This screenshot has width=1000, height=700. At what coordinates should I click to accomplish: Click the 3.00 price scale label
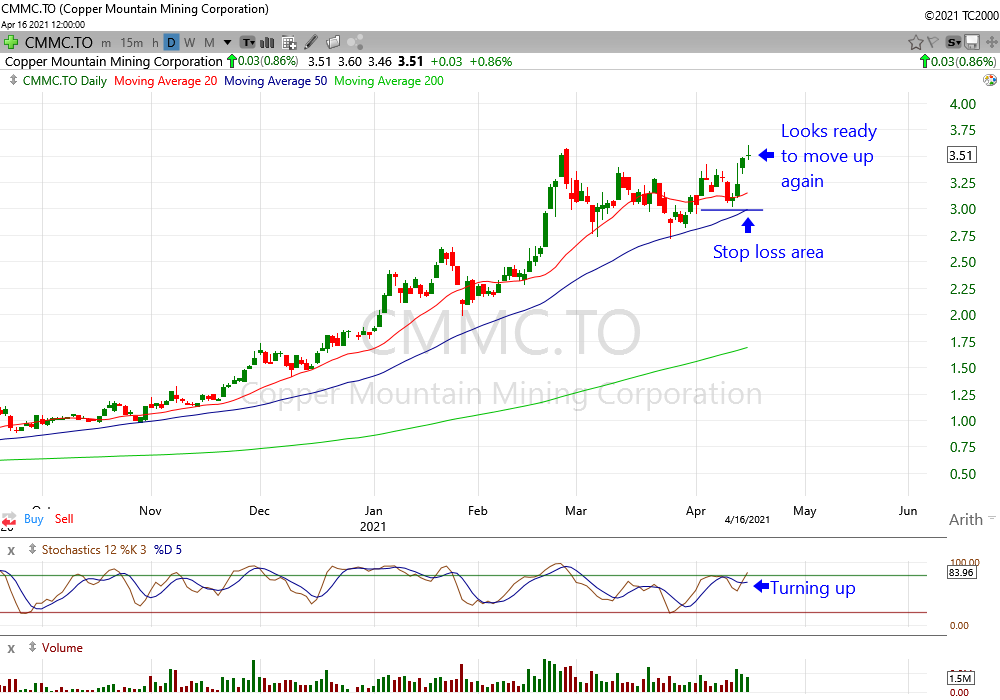coord(963,209)
